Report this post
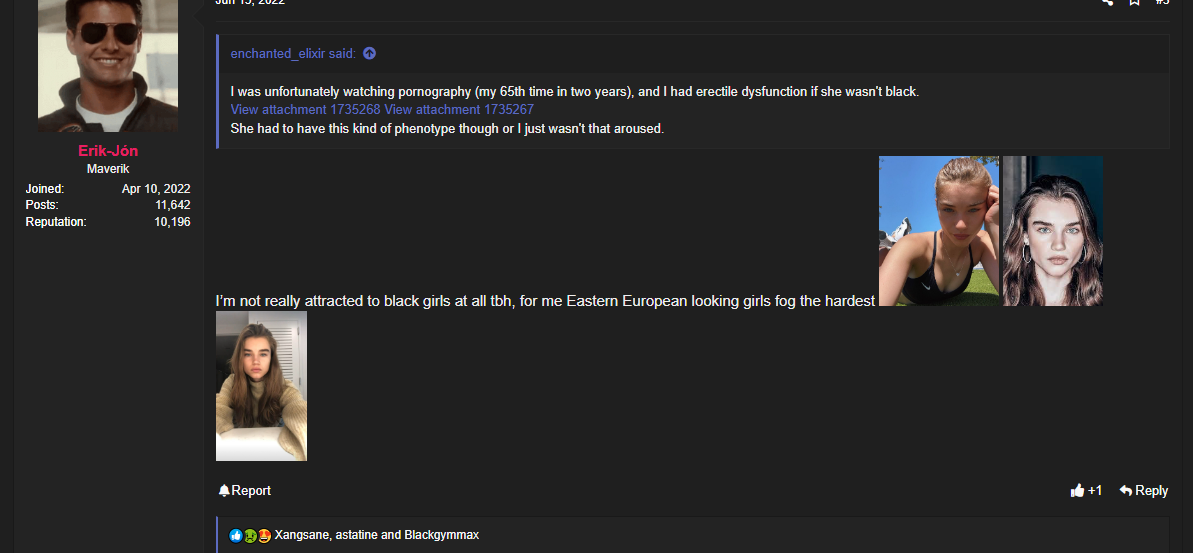This screenshot has width=1193, height=553. [244, 491]
